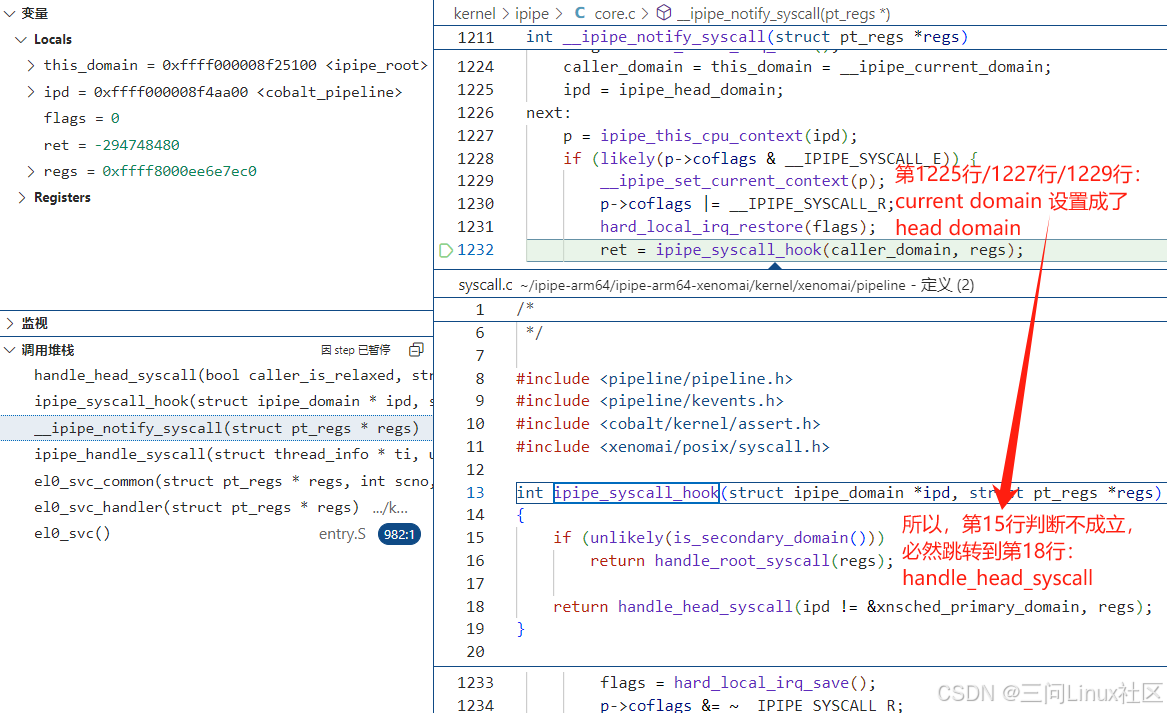Viewport: 1167px width, 713px height.
Task: Click ipipe_syscall_hook on line 13
Action: 636,493
